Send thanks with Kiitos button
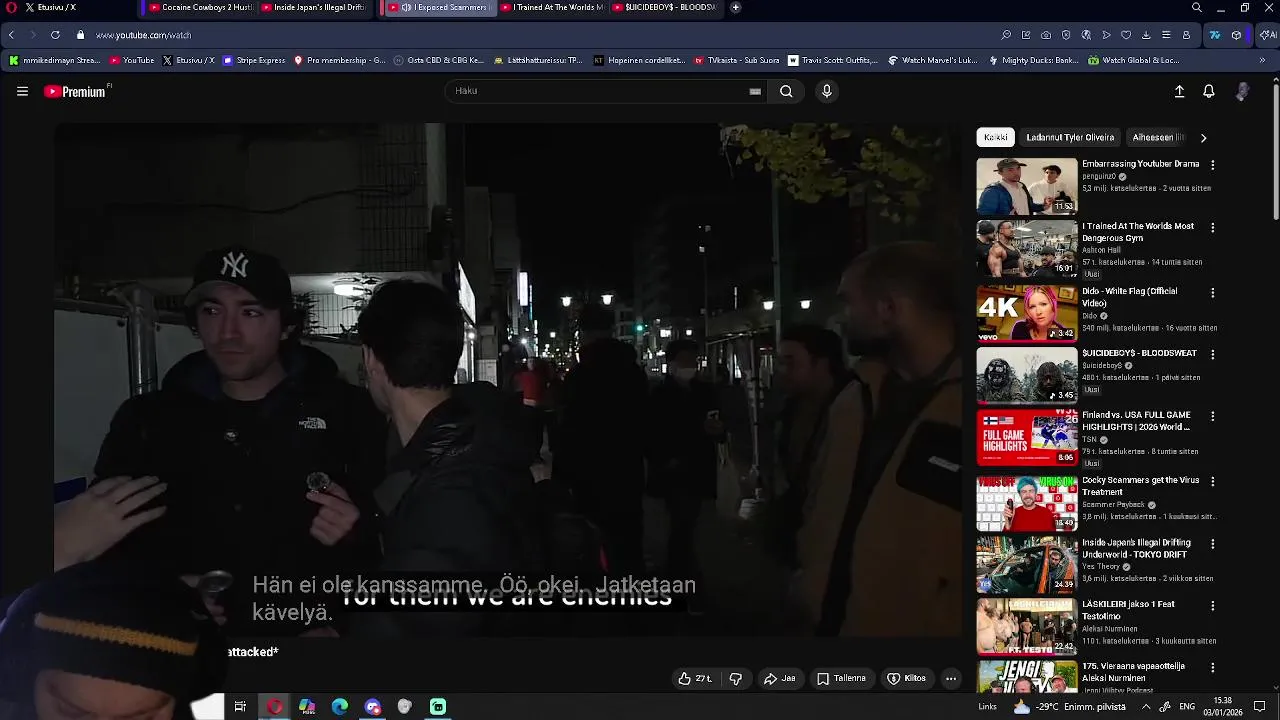Image resolution: width=1280 pixels, height=720 pixels. (x=907, y=678)
